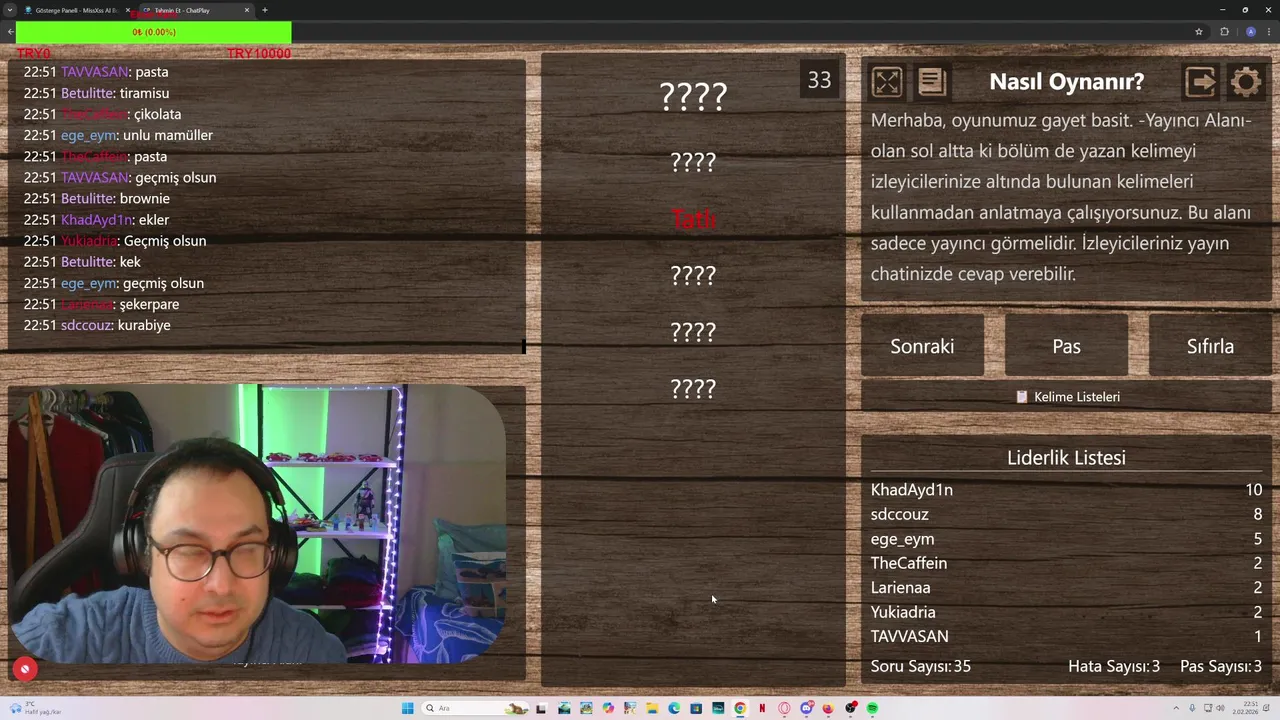Click the countdown timer showing 33
Viewport: 1280px width, 720px height.
coord(819,81)
